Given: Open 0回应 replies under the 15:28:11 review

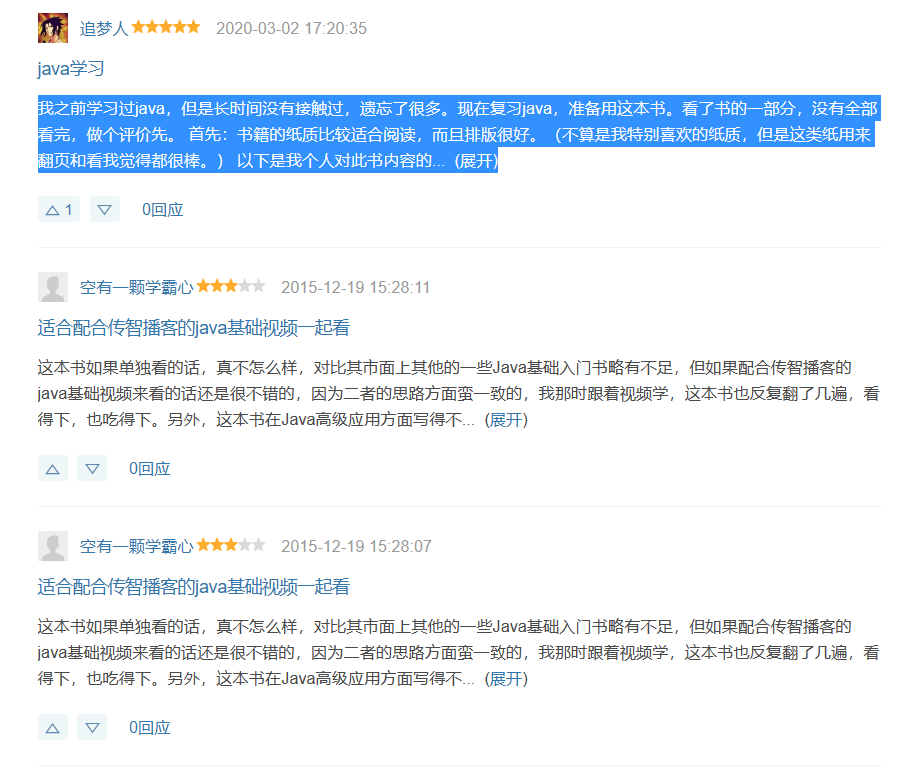Looking at the screenshot, I should coord(149,468).
